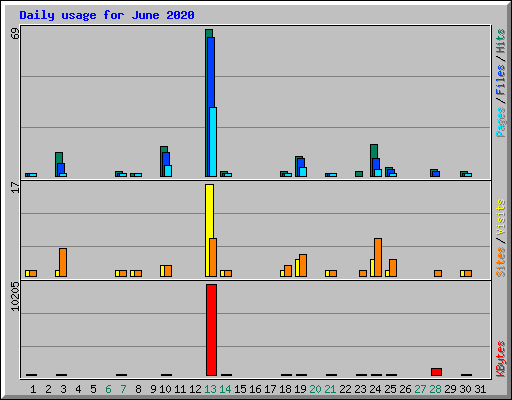
Task: Click the green day label '13'
Action: coord(210,389)
